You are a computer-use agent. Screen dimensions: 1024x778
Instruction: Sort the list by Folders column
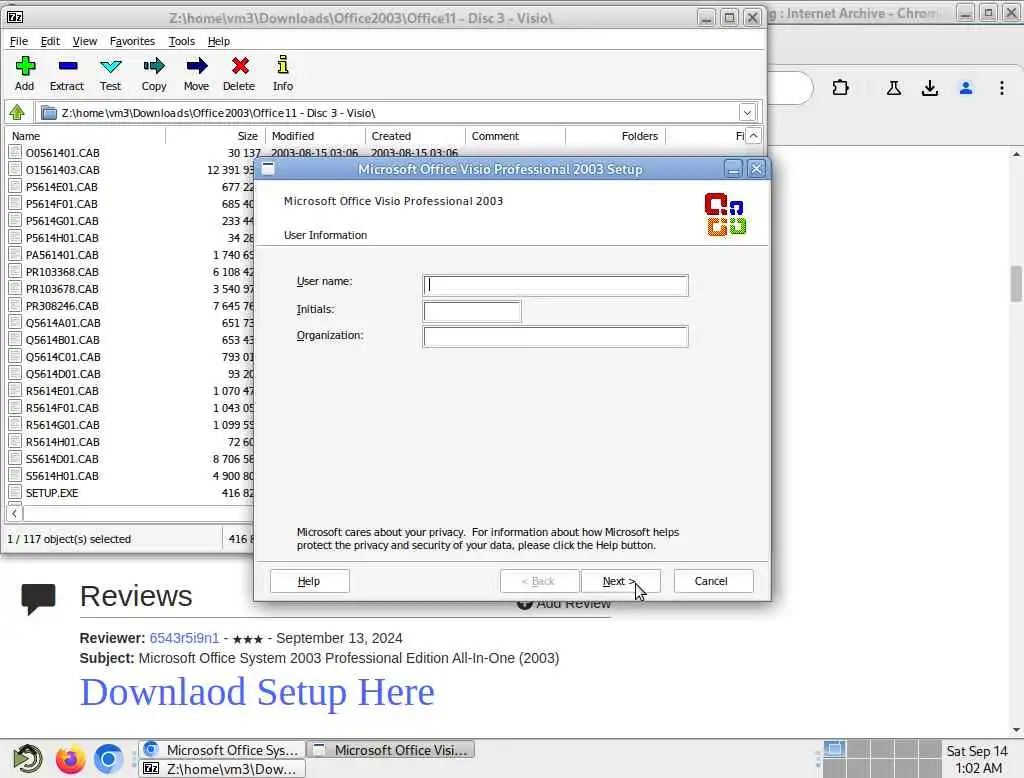[616, 136]
